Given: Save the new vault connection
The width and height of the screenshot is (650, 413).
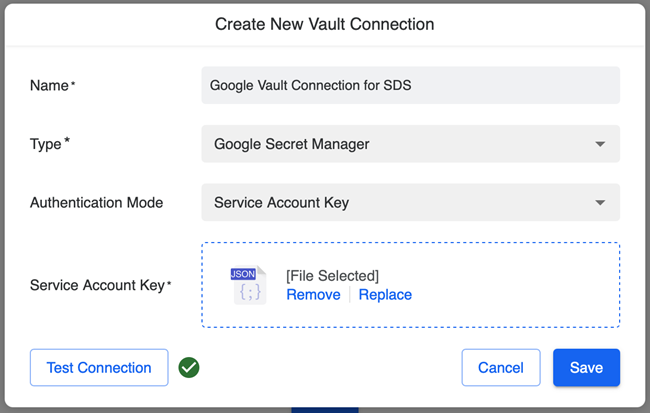Looking at the screenshot, I should (586, 368).
